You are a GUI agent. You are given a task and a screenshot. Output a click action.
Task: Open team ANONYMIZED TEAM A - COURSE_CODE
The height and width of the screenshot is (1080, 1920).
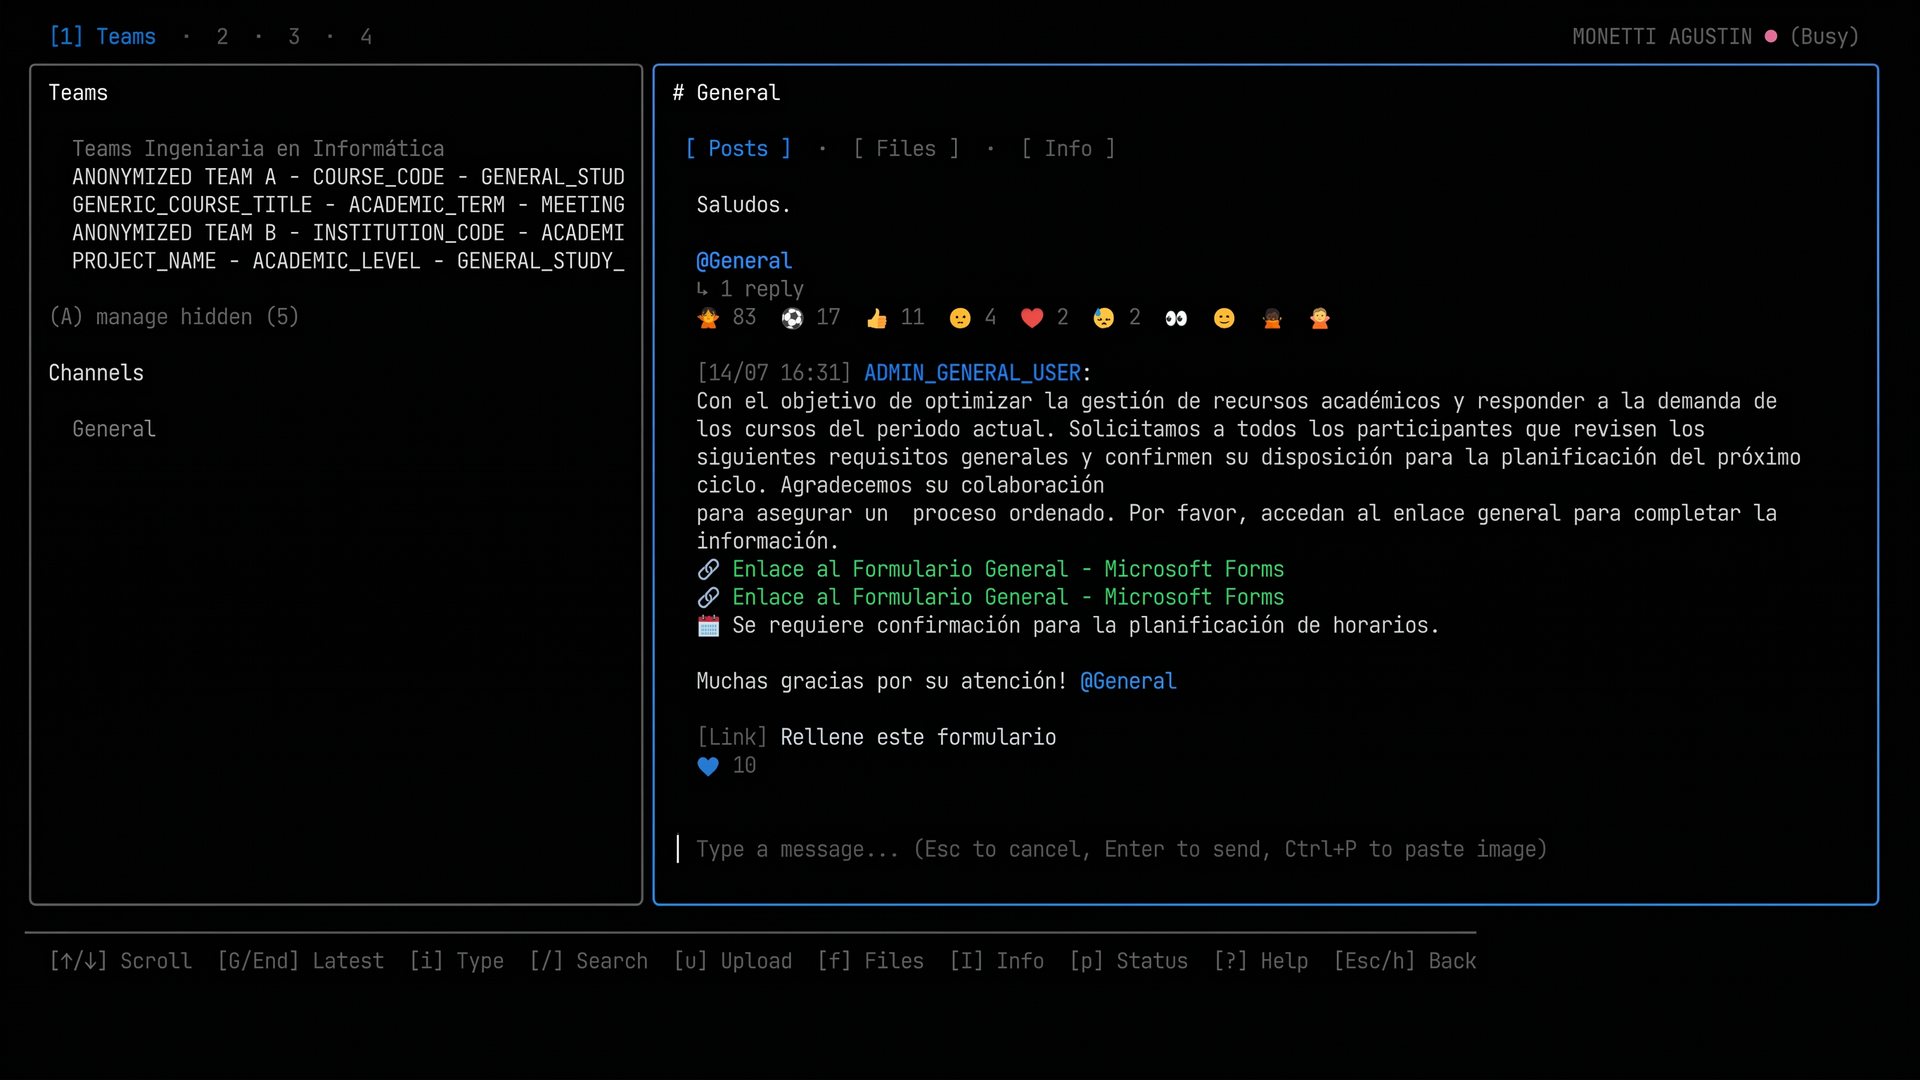coord(348,177)
